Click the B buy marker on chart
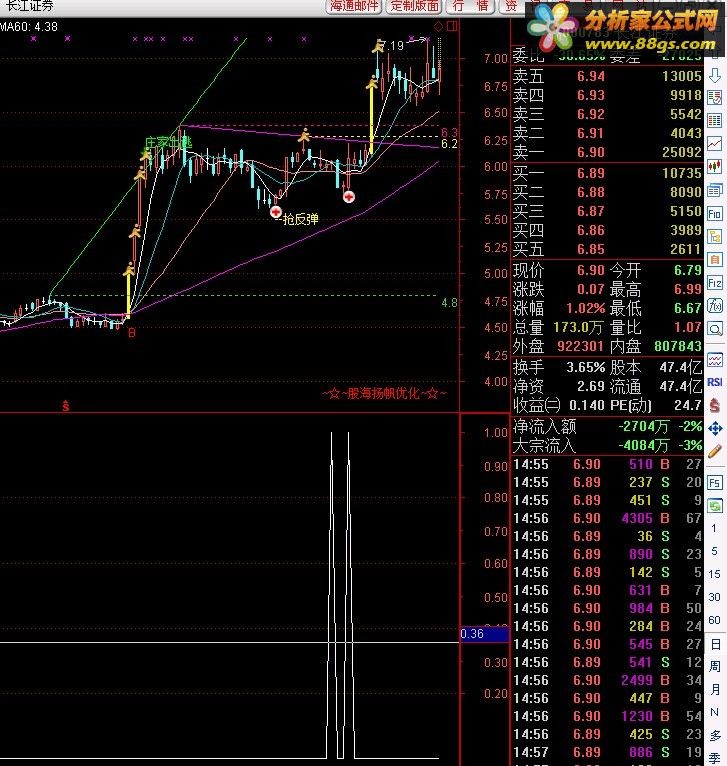The width and height of the screenshot is (727, 766). click(x=131, y=333)
